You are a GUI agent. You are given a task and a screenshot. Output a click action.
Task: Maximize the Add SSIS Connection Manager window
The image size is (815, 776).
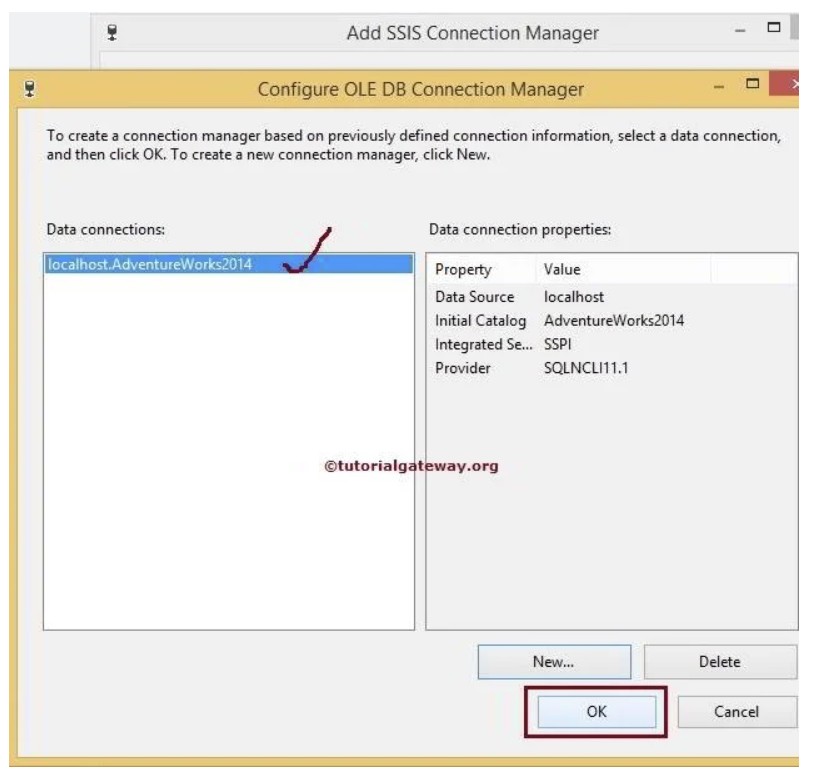tap(774, 27)
